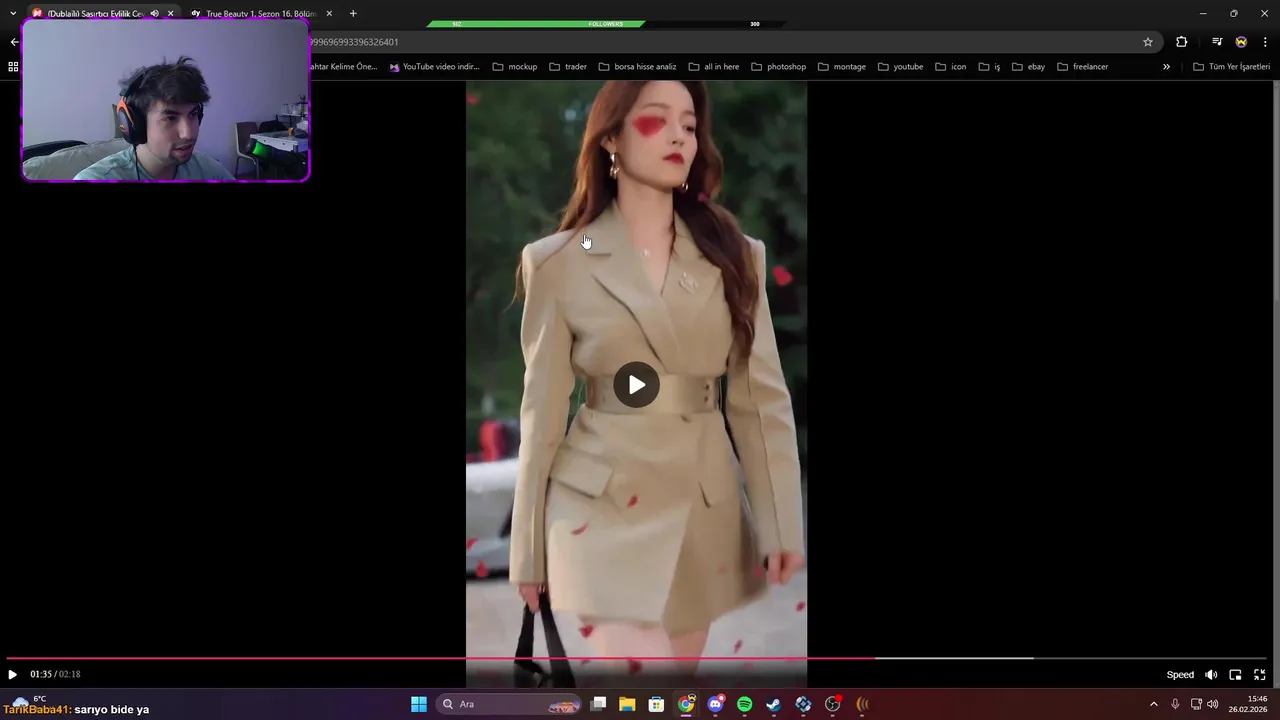This screenshot has width=1280, height=720.
Task: Exit fullscreen video view
Action: 1260,675
